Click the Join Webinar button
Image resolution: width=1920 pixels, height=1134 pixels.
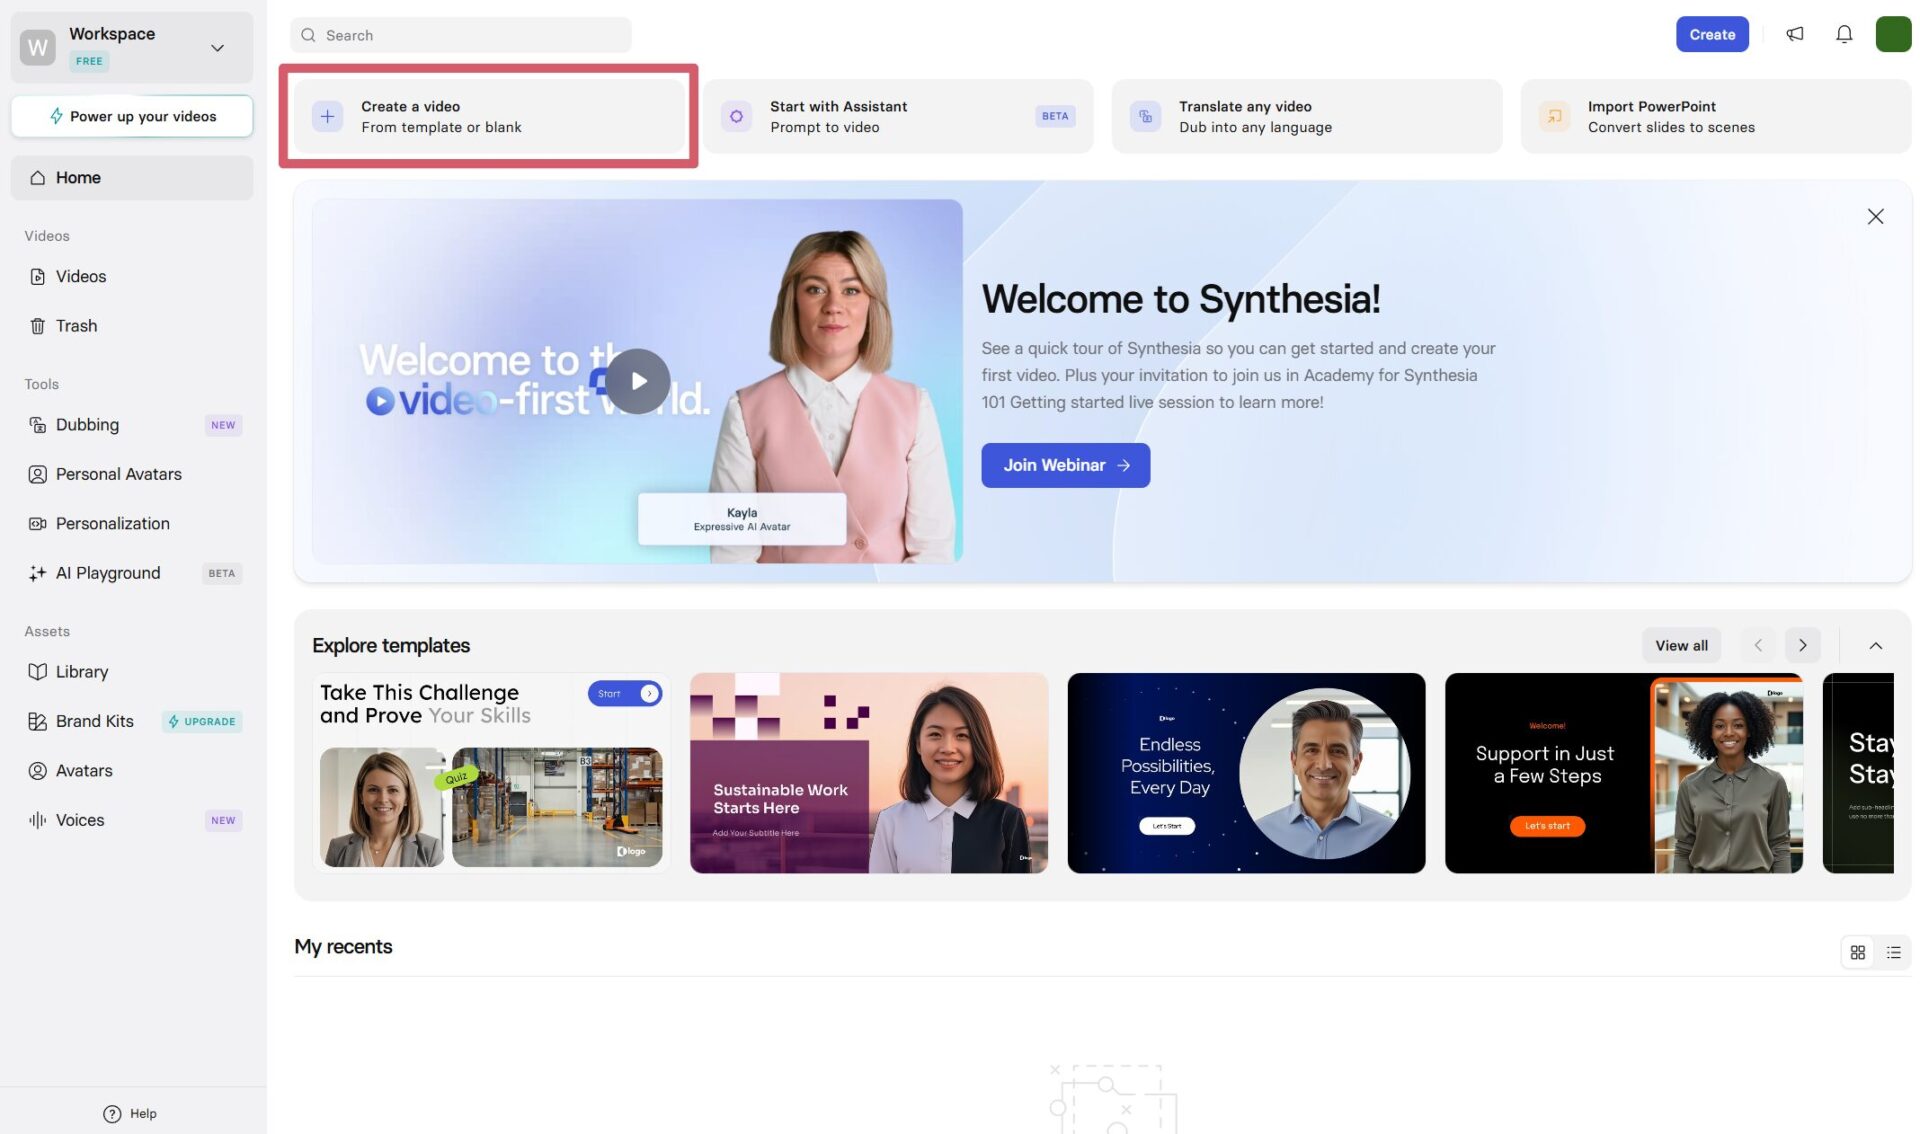pos(1065,466)
